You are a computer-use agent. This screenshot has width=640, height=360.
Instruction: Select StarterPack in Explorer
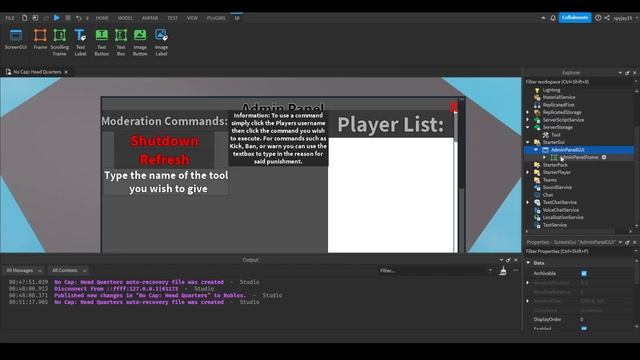(x=555, y=165)
